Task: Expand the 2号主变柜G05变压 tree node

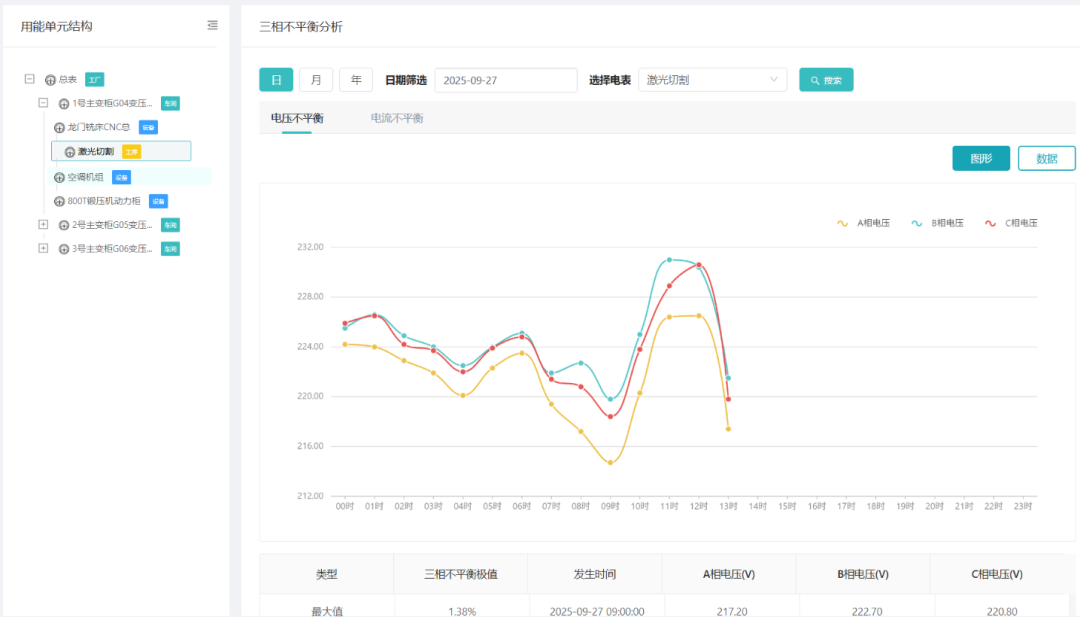Action: 43,224
